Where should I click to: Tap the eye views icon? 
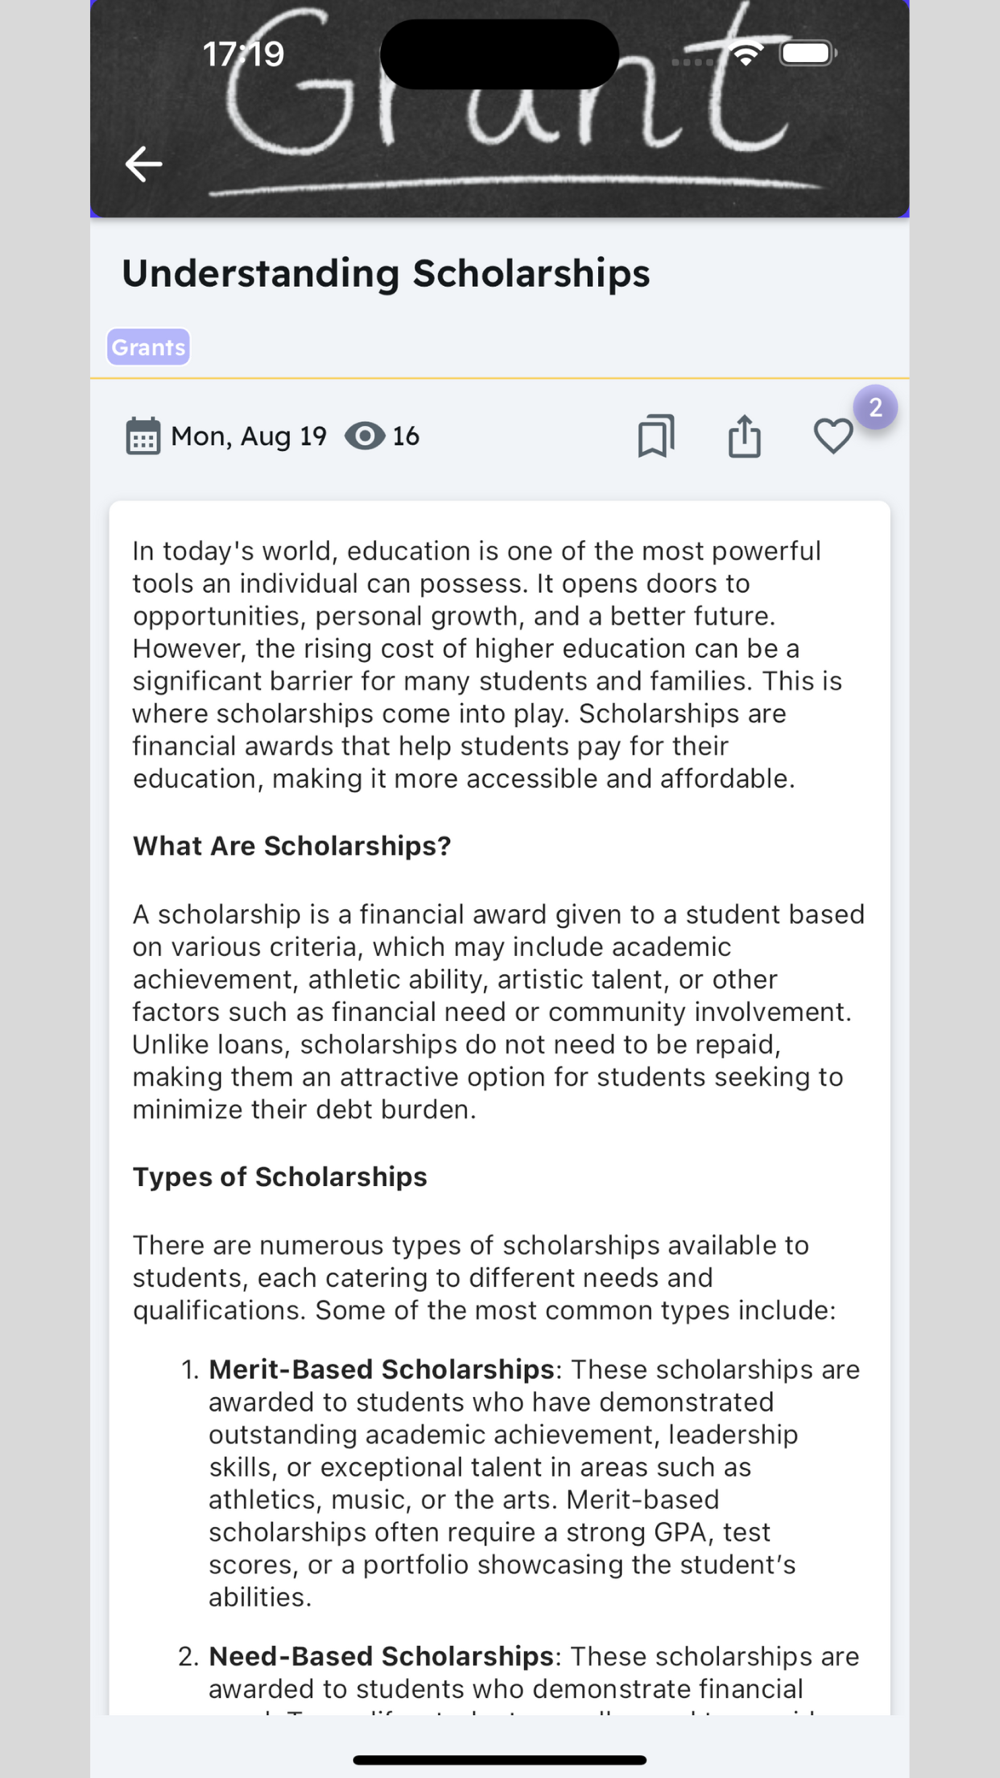pyautogui.click(x=365, y=436)
